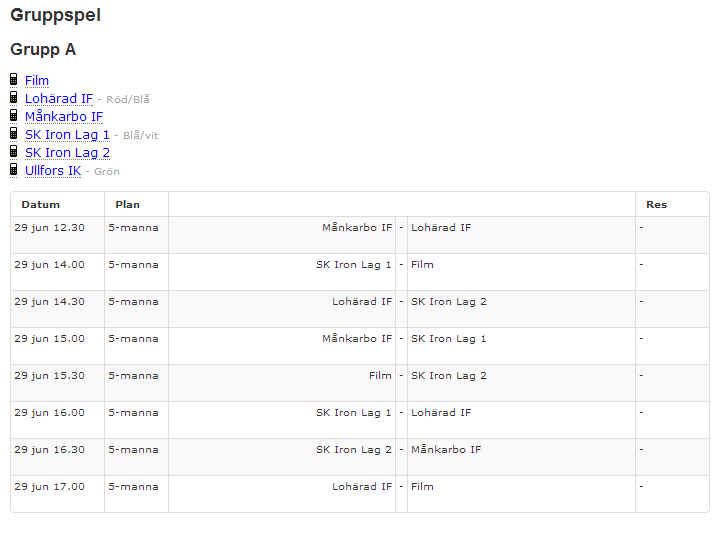This screenshot has width=721, height=548.
Task: Open the SK Iron Lag 1 link
Action: [67, 135]
